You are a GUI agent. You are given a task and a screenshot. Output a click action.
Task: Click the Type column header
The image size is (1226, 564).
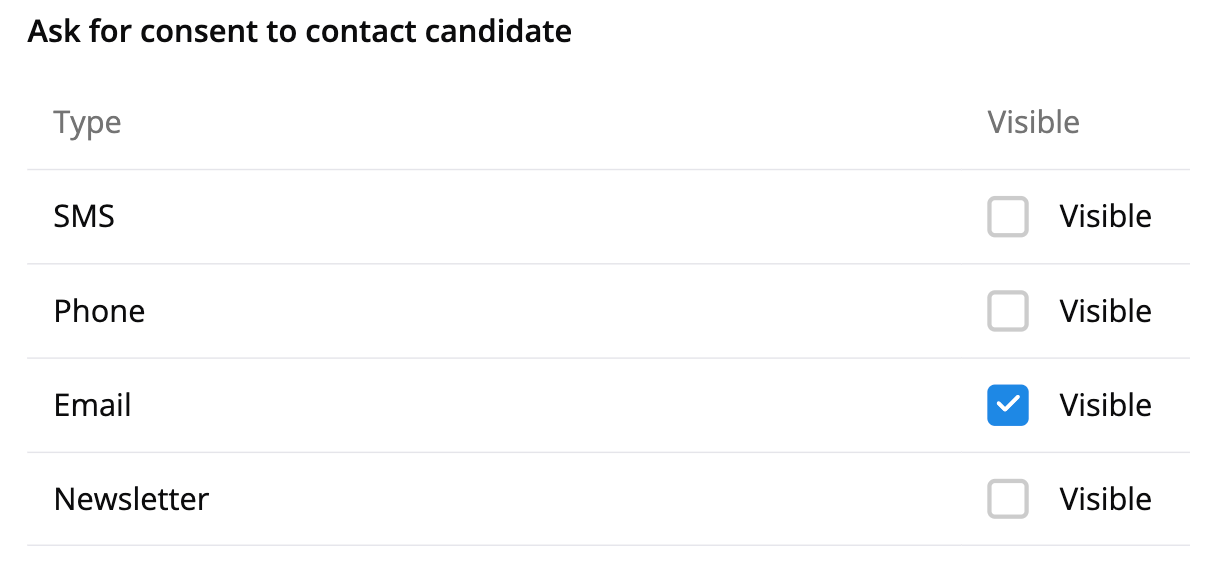click(87, 123)
